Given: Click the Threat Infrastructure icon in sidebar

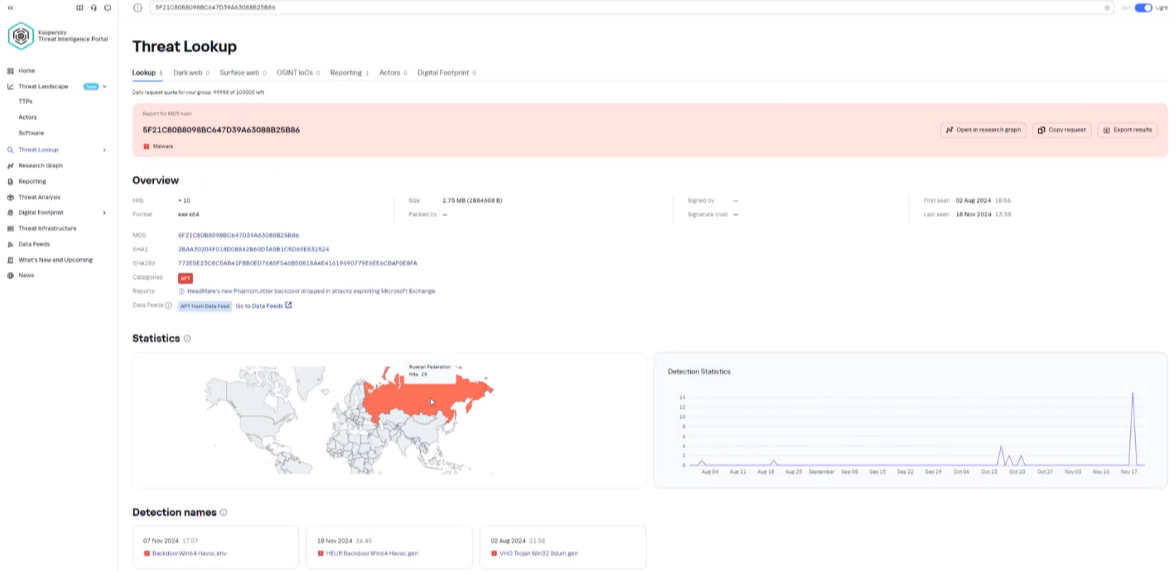Looking at the screenshot, I should pyautogui.click(x=10, y=228).
